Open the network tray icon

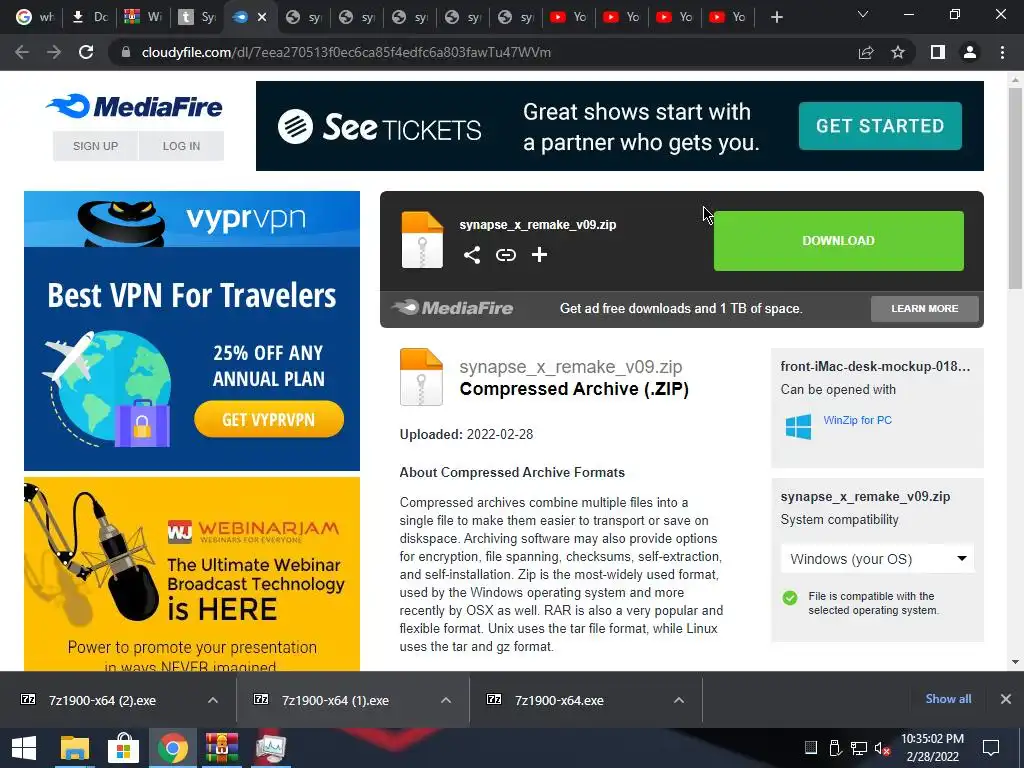click(858, 748)
